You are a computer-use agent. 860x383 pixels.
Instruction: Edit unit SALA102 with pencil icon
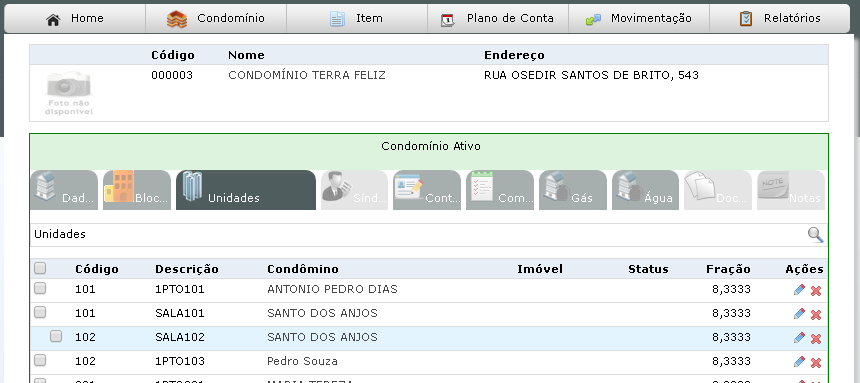[x=800, y=338]
